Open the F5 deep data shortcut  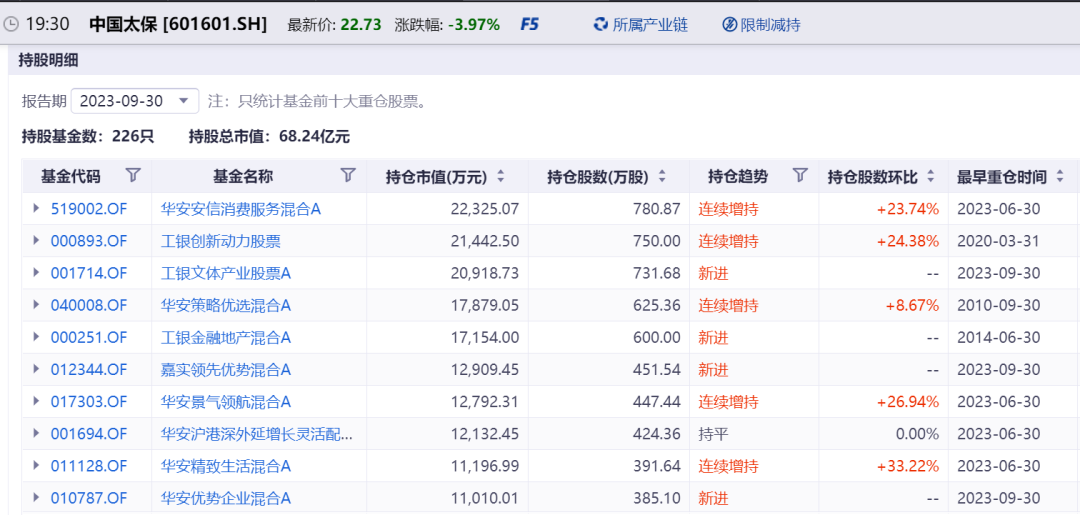tap(529, 25)
